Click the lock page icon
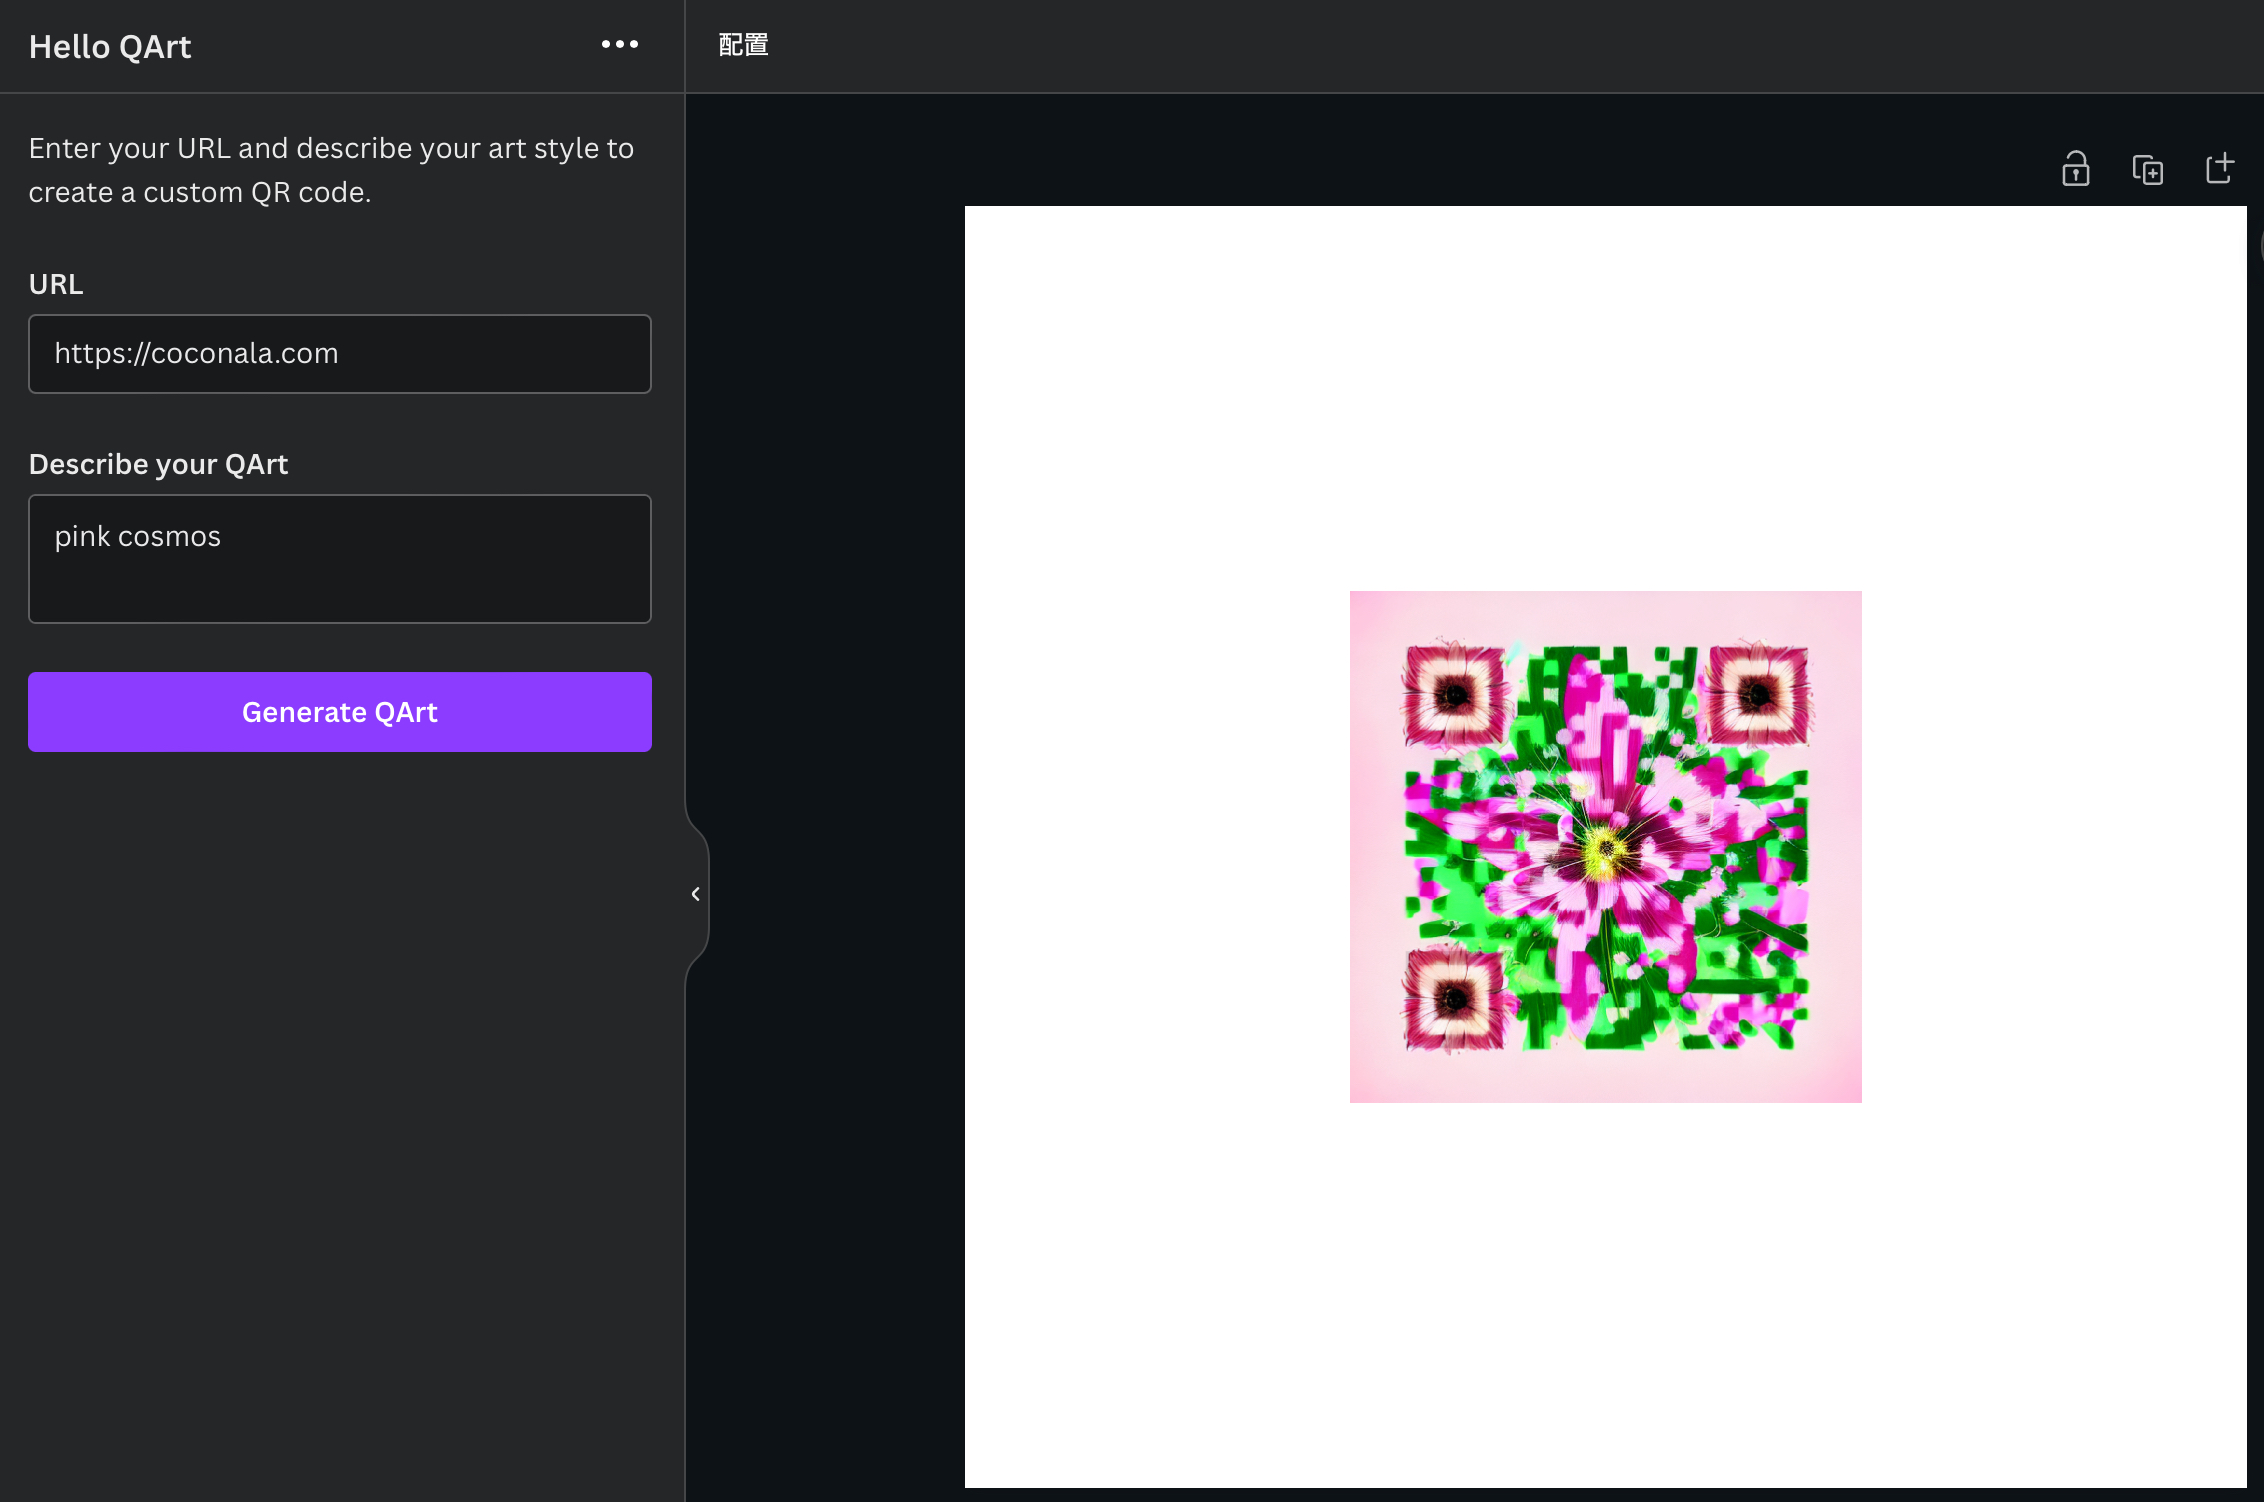Image resolution: width=2264 pixels, height=1502 pixels. (2076, 169)
